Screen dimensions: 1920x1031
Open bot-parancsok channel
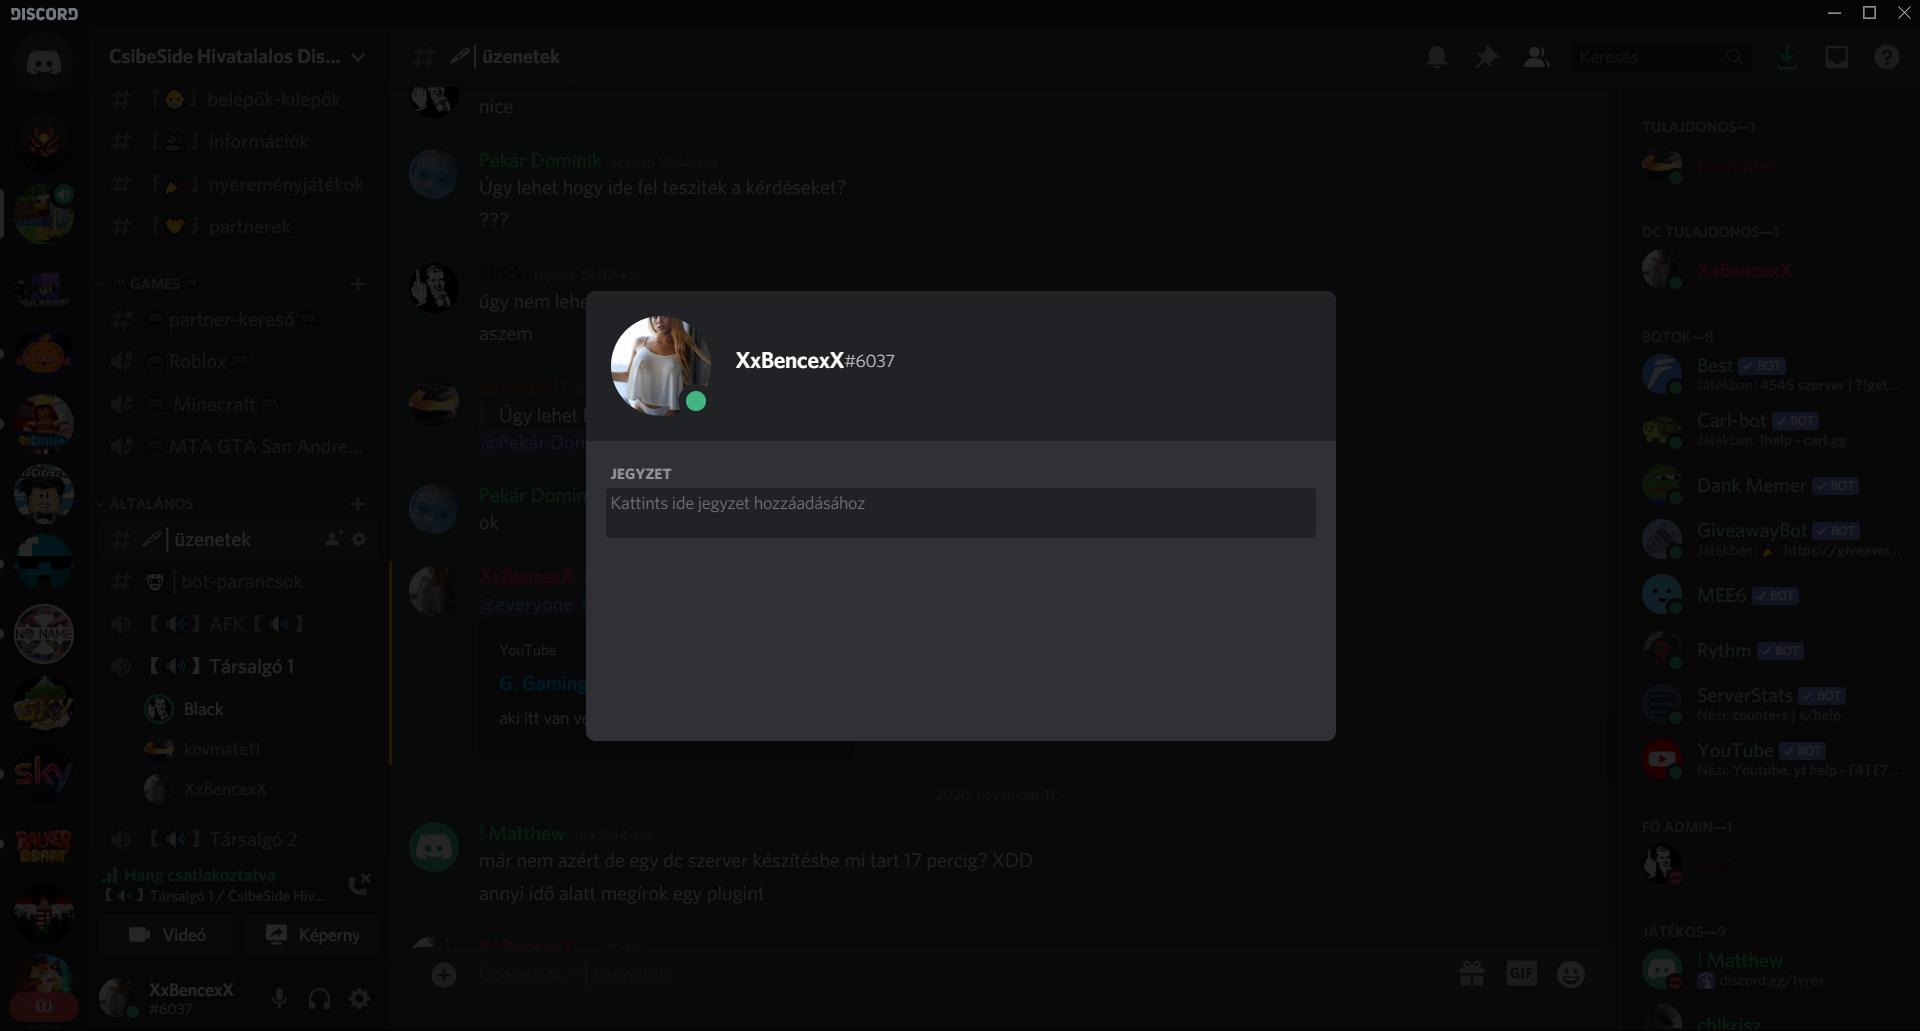click(x=238, y=582)
